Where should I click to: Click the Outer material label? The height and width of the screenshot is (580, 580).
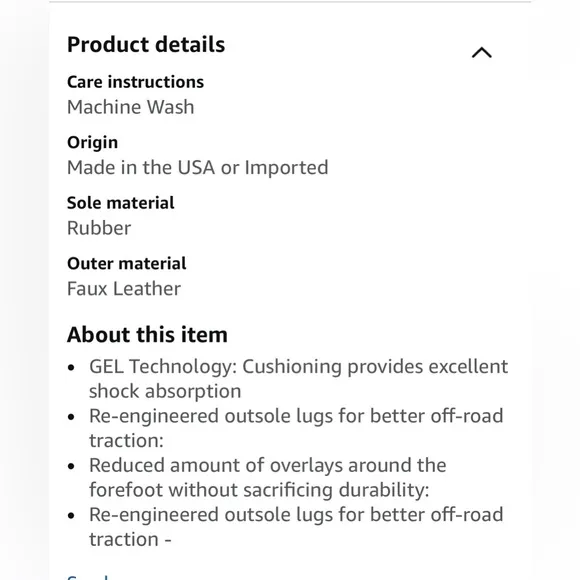[127, 263]
